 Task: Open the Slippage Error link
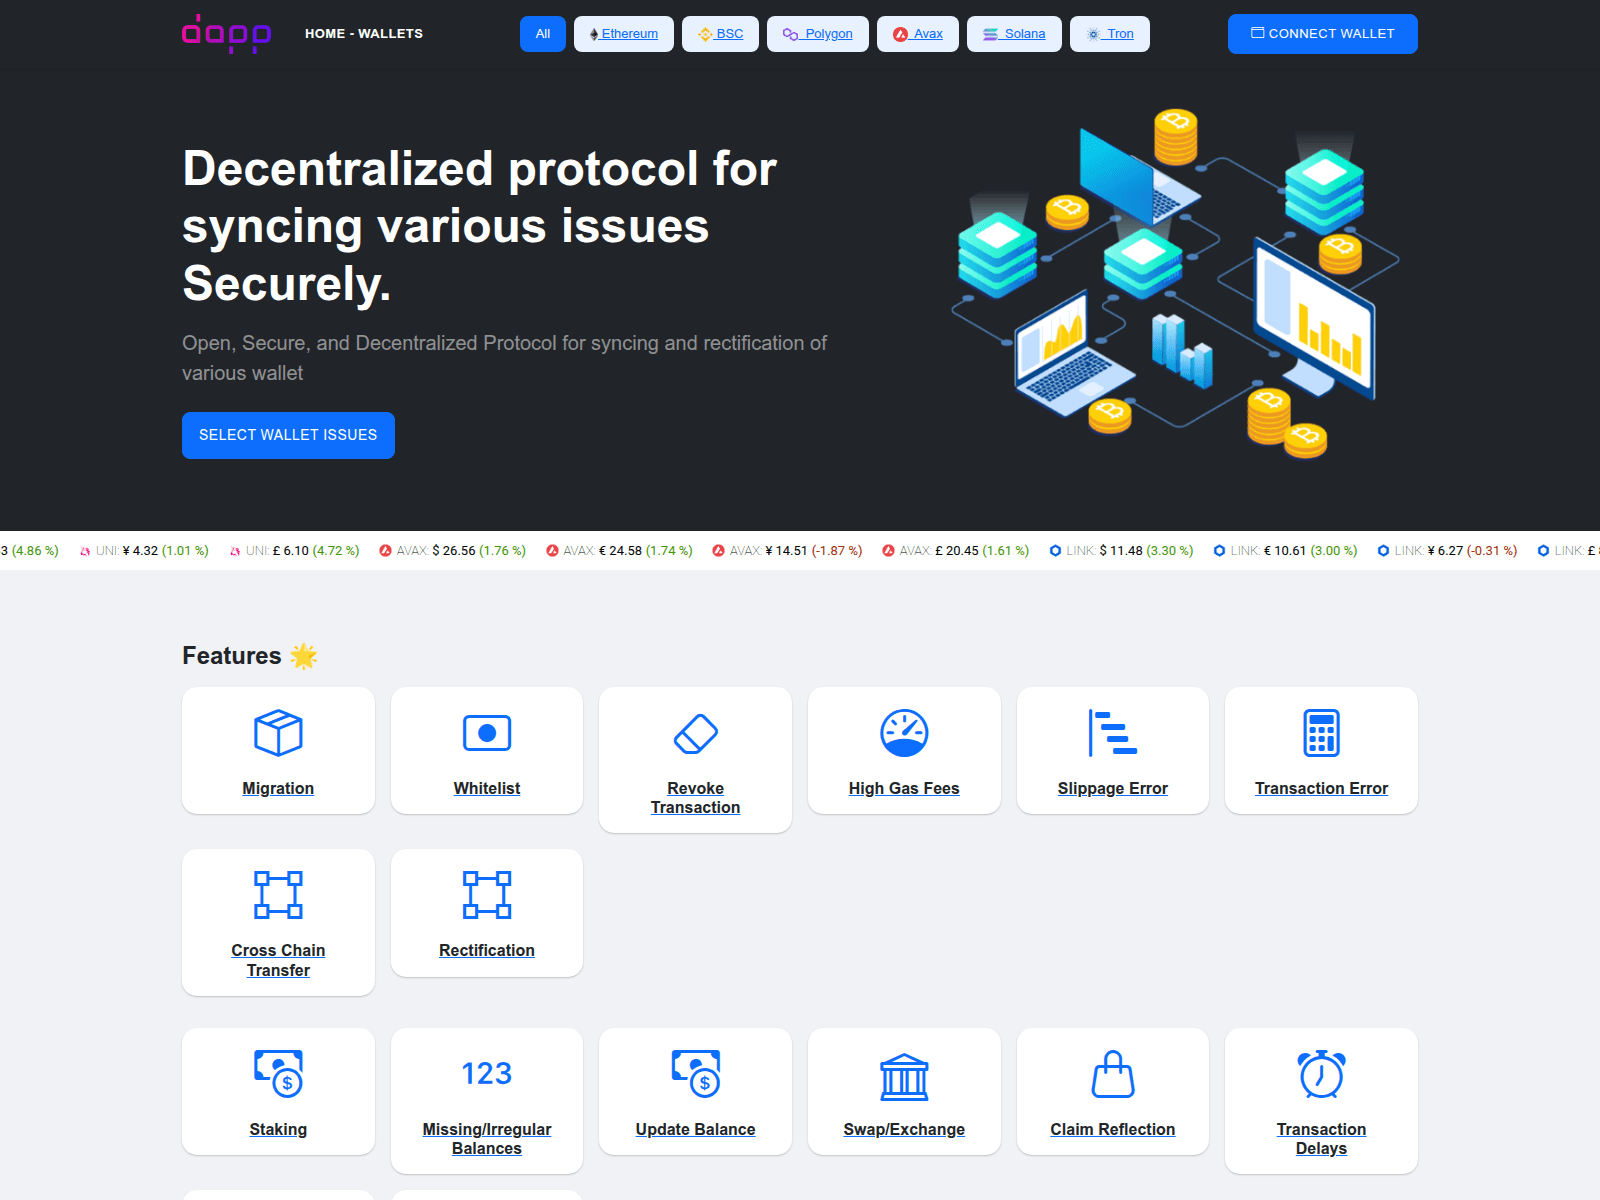1113,789
